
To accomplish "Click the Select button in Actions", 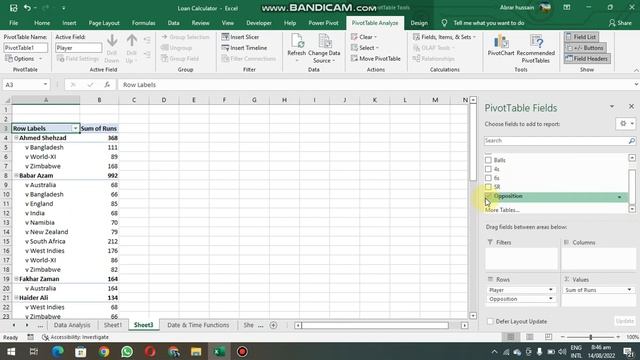I will [364, 48].
